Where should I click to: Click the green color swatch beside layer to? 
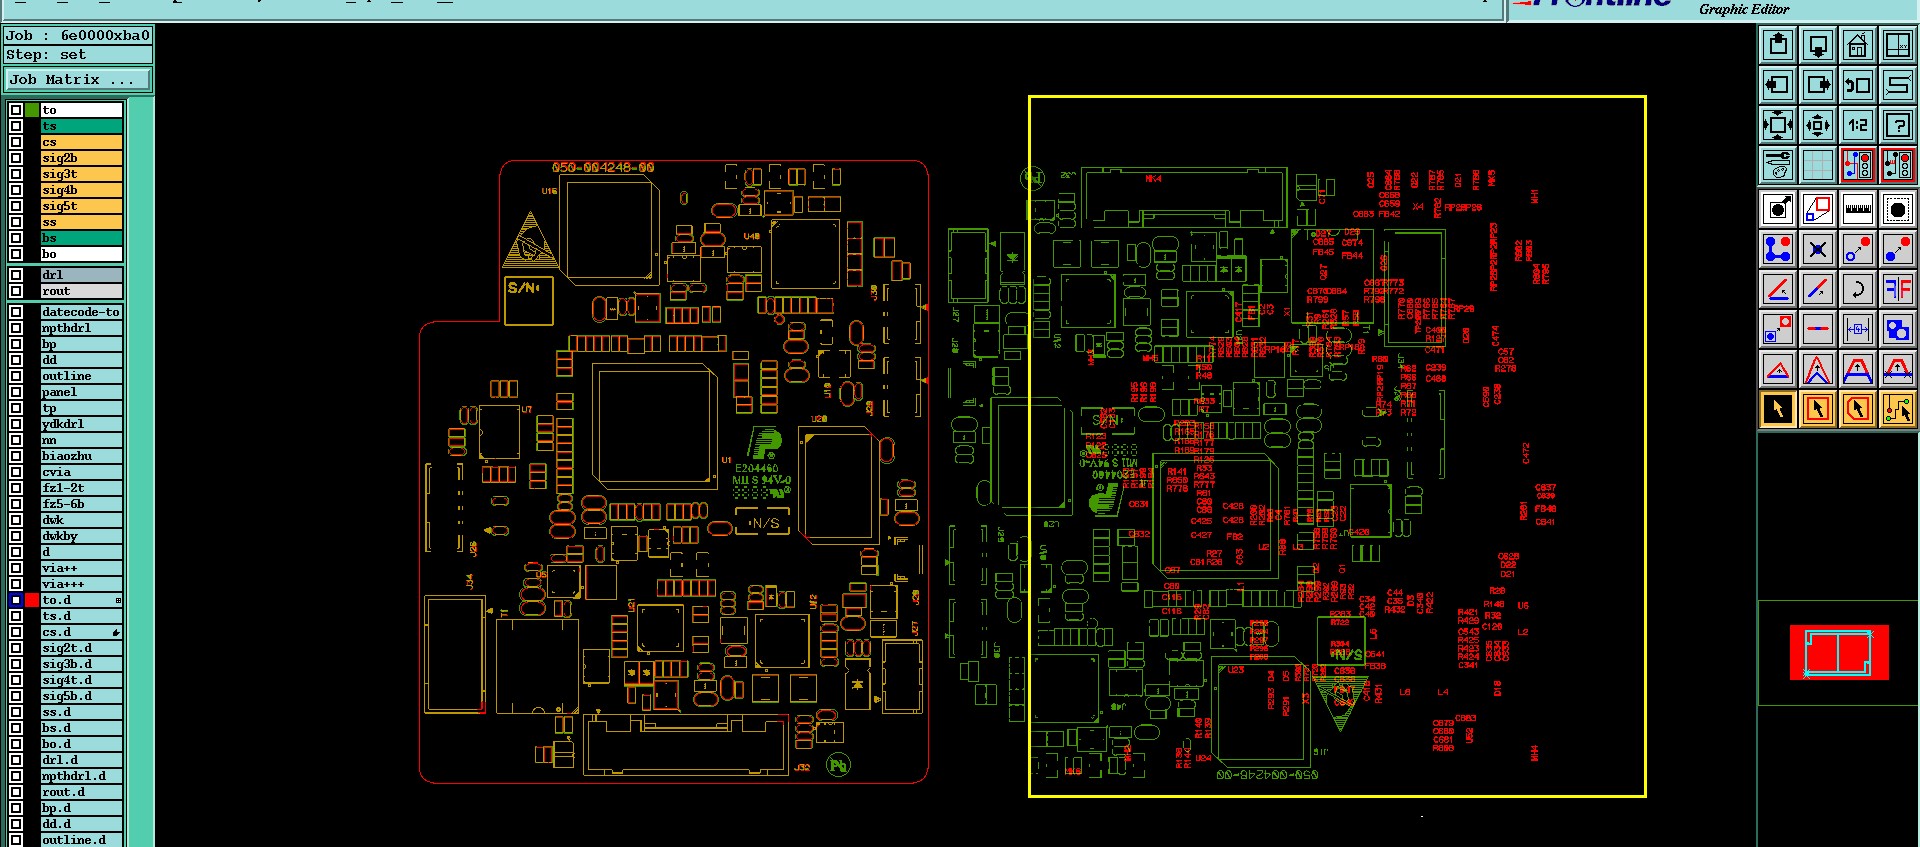(32, 110)
